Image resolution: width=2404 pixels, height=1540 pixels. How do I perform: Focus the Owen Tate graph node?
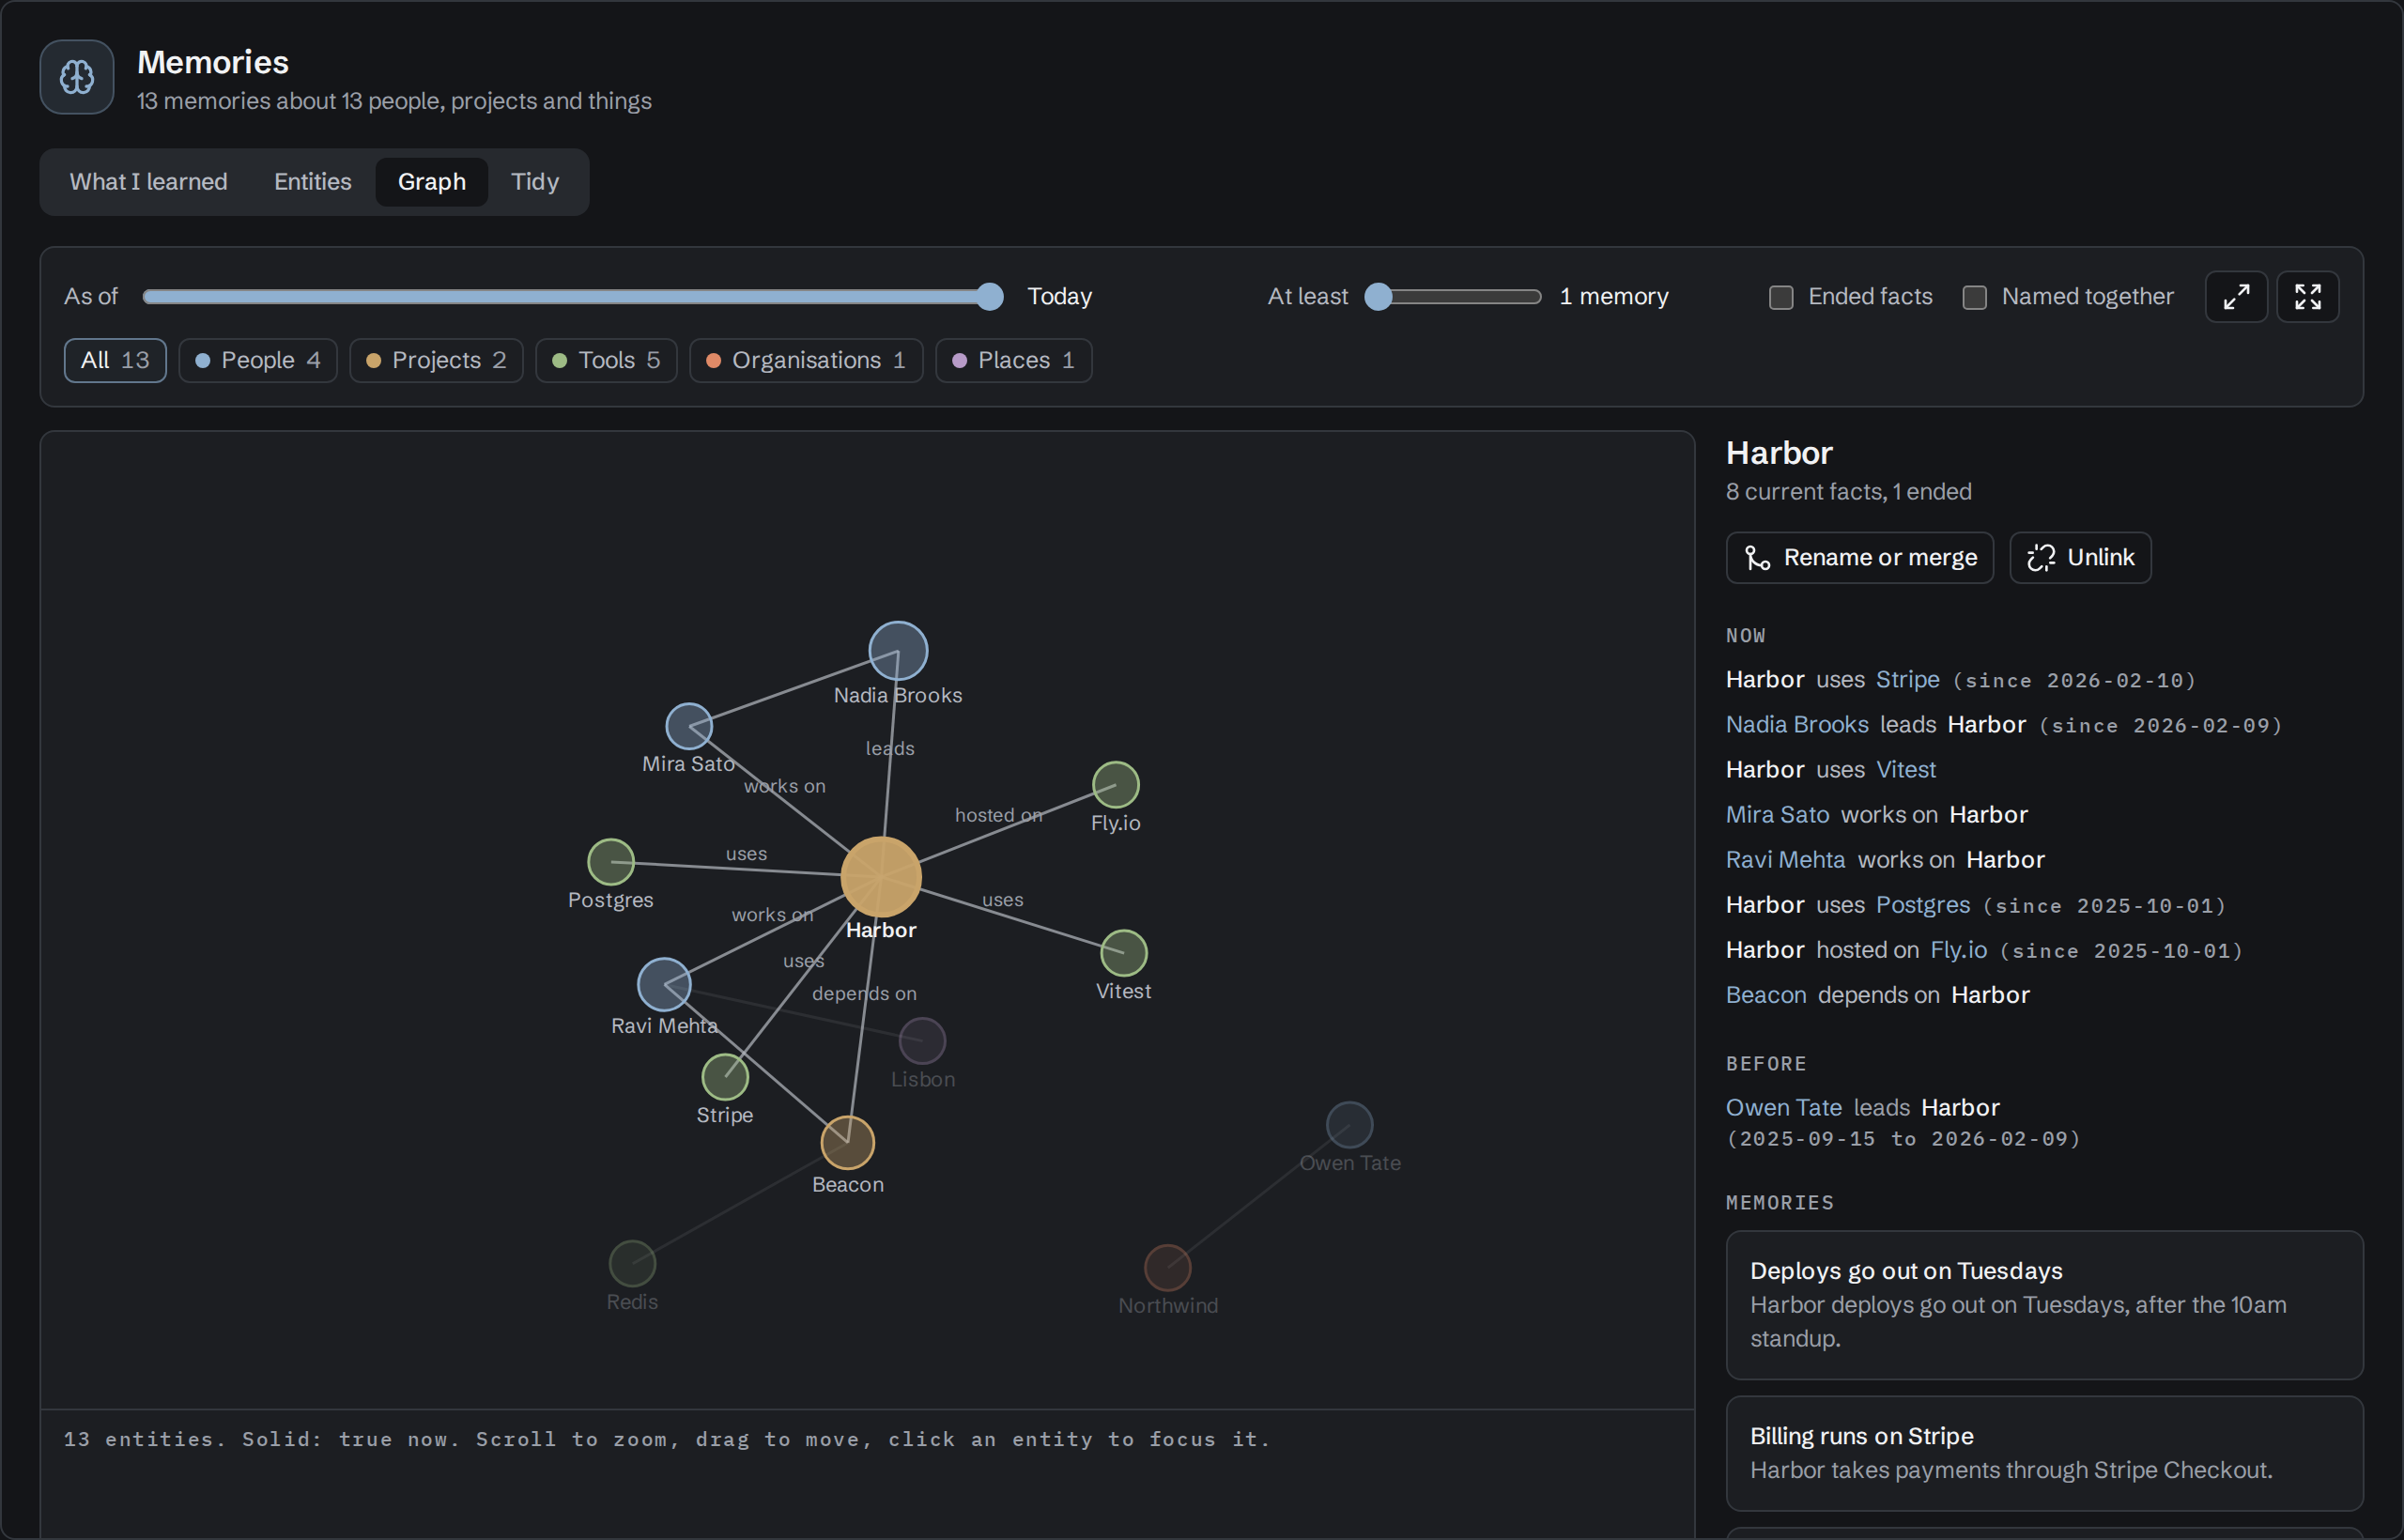(1350, 1124)
